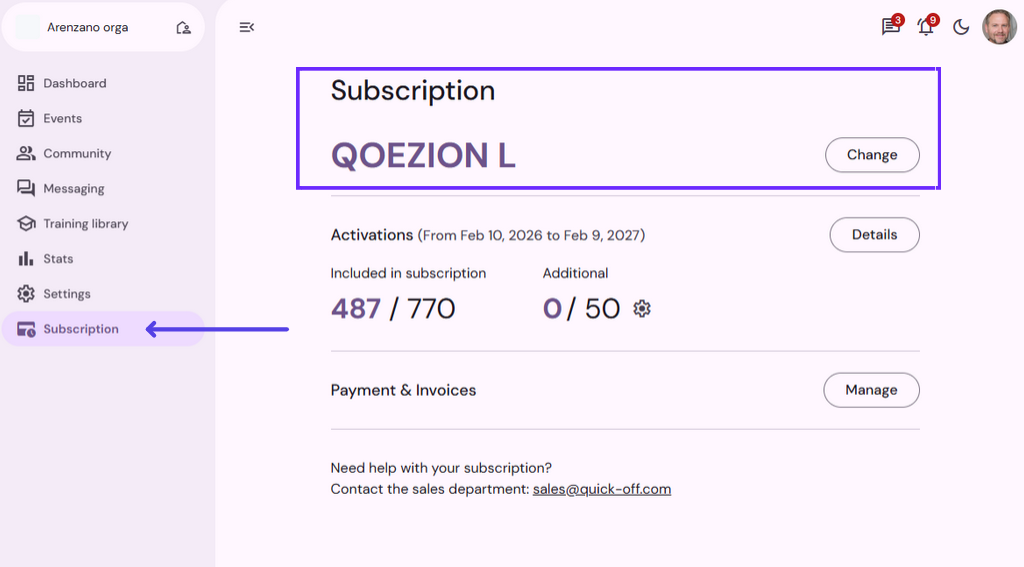Open user profile avatar menu

coord(999,27)
